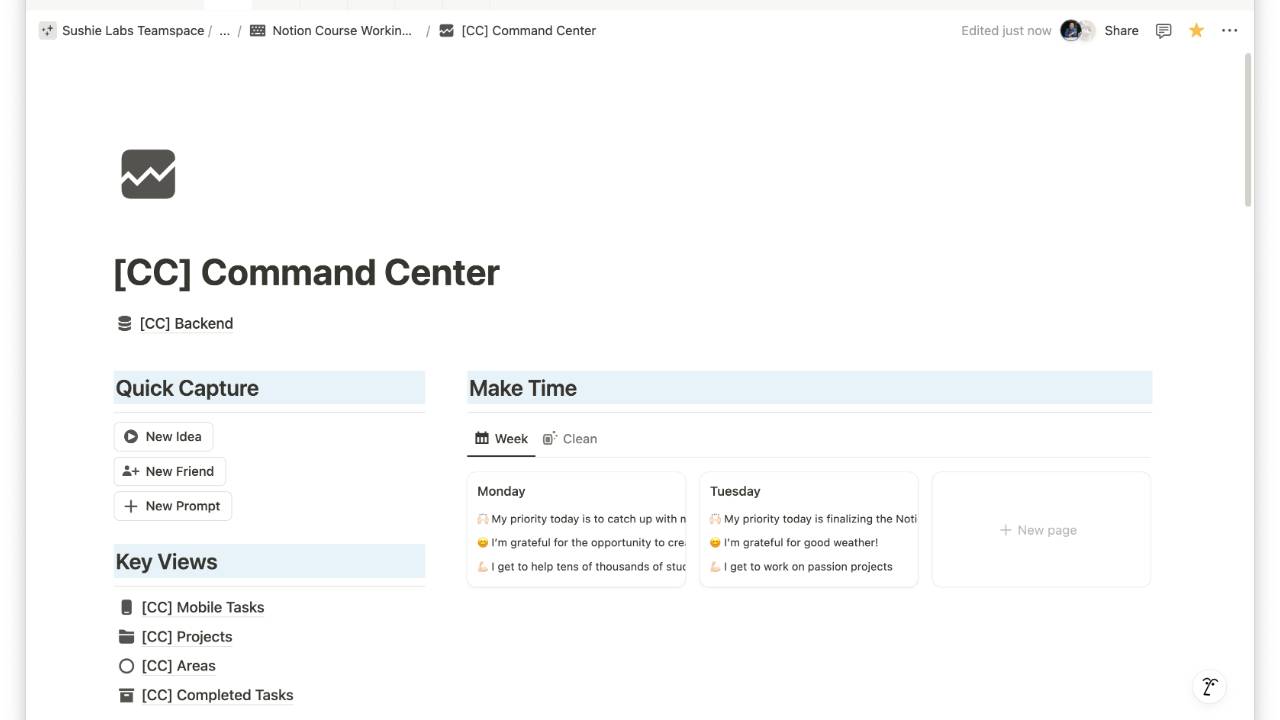Click the circle icon beside [CC] Areas
Viewport: 1280px width, 720px height.
(x=126, y=665)
